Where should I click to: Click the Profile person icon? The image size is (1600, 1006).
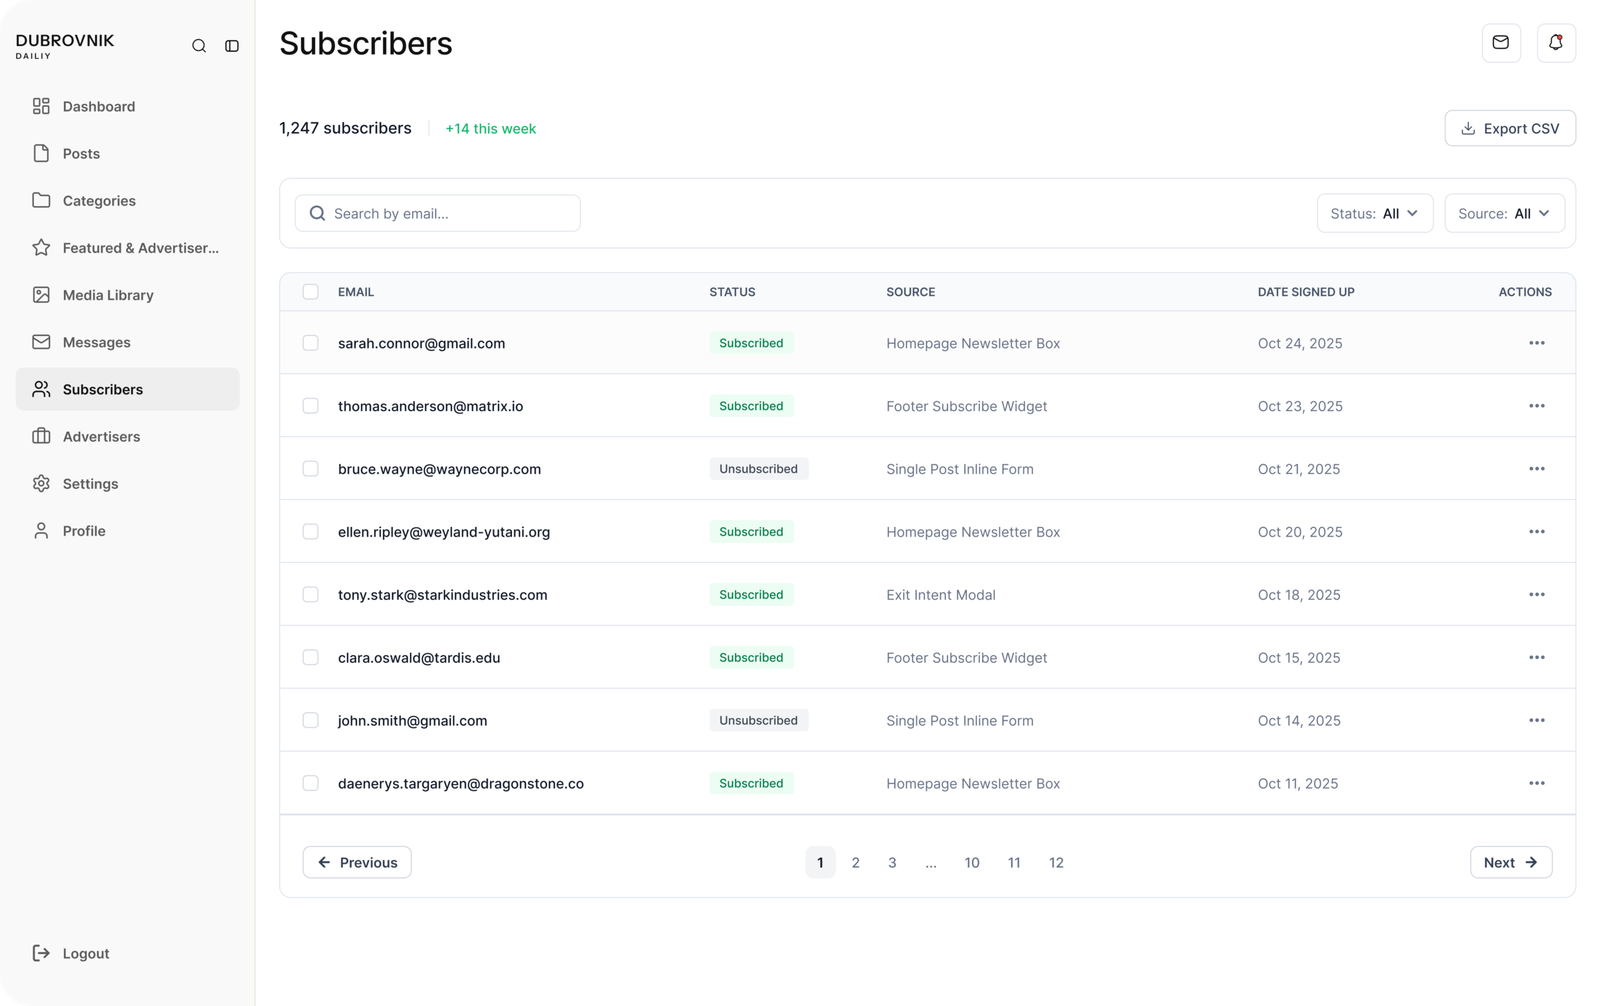click(x=41, y=531)
